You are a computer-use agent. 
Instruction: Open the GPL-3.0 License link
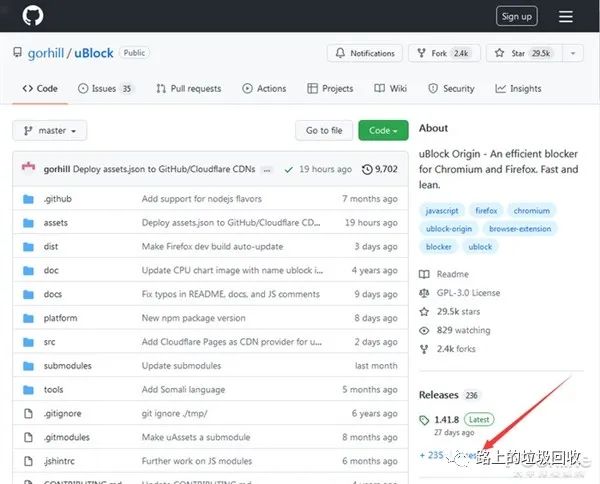coord(460,293)
